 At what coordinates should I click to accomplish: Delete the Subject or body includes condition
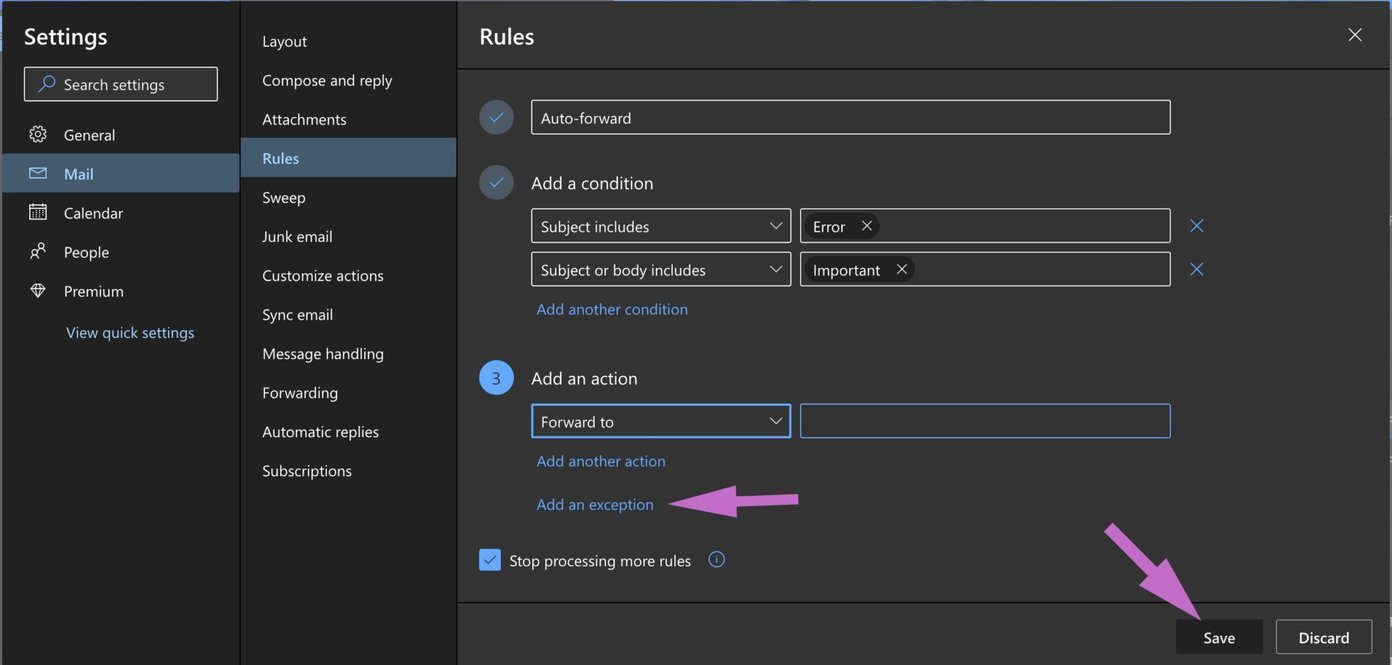tap(1196, 269)
